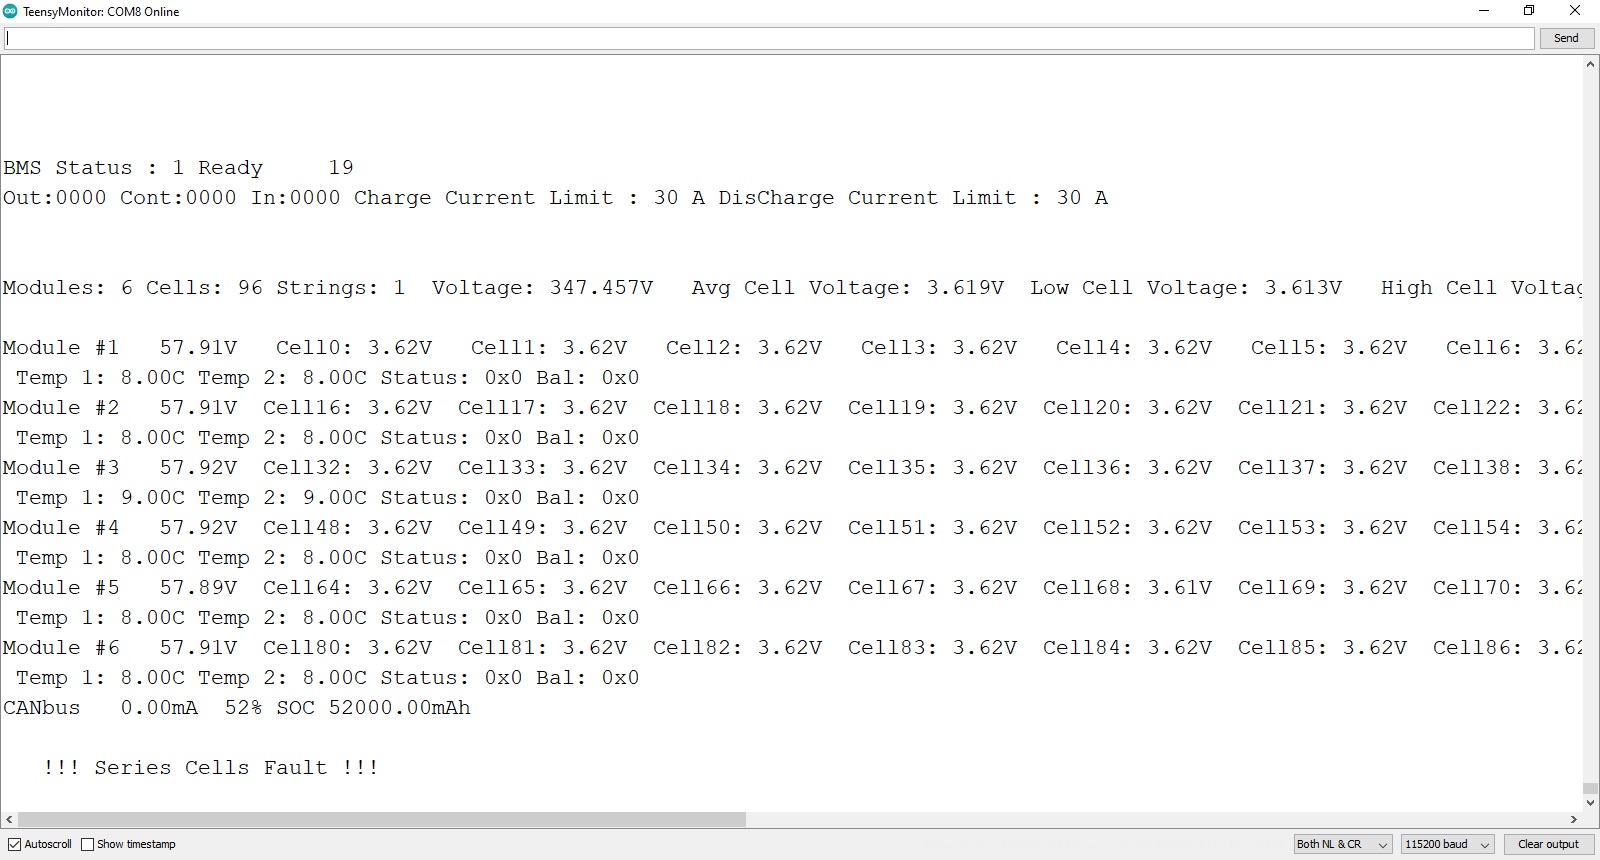The height and width of the screenshot is (860, 1600).
Task: Click the 'Bal: 0x0' text under Module #6
Action: pyautogui.click(x=587, y=678)
